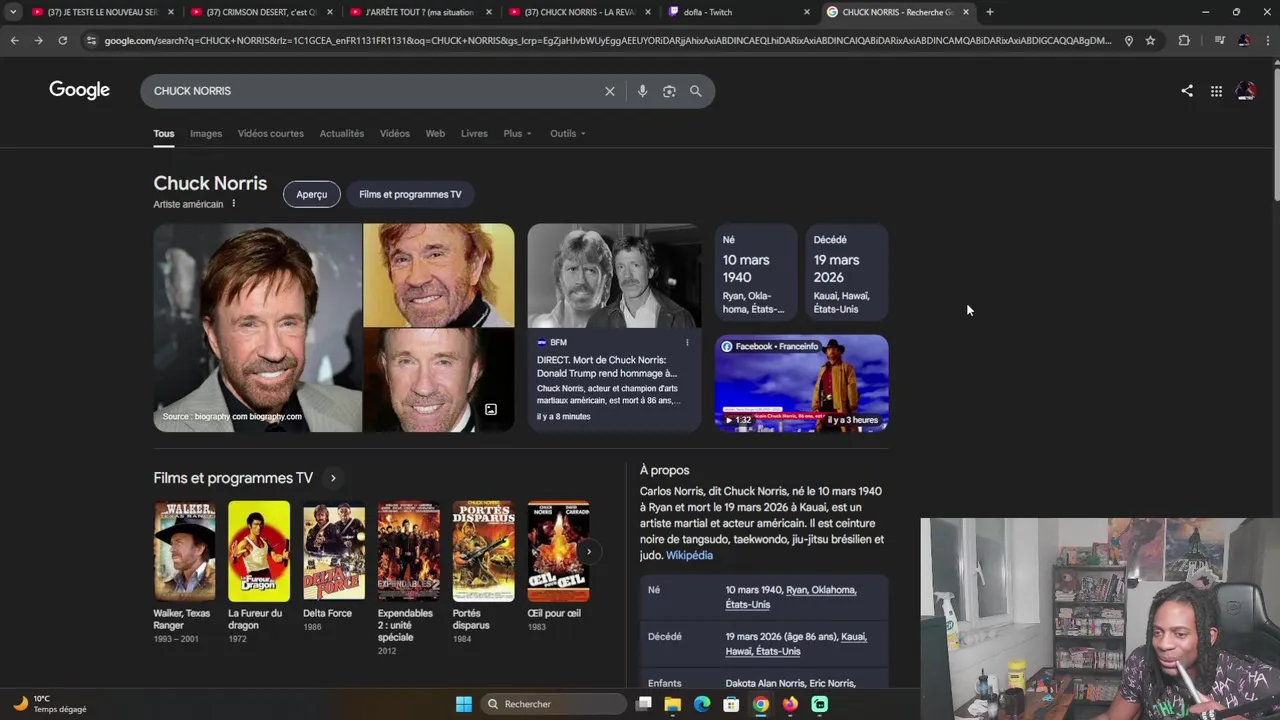Switch to the Images tab

coord(206,133)
